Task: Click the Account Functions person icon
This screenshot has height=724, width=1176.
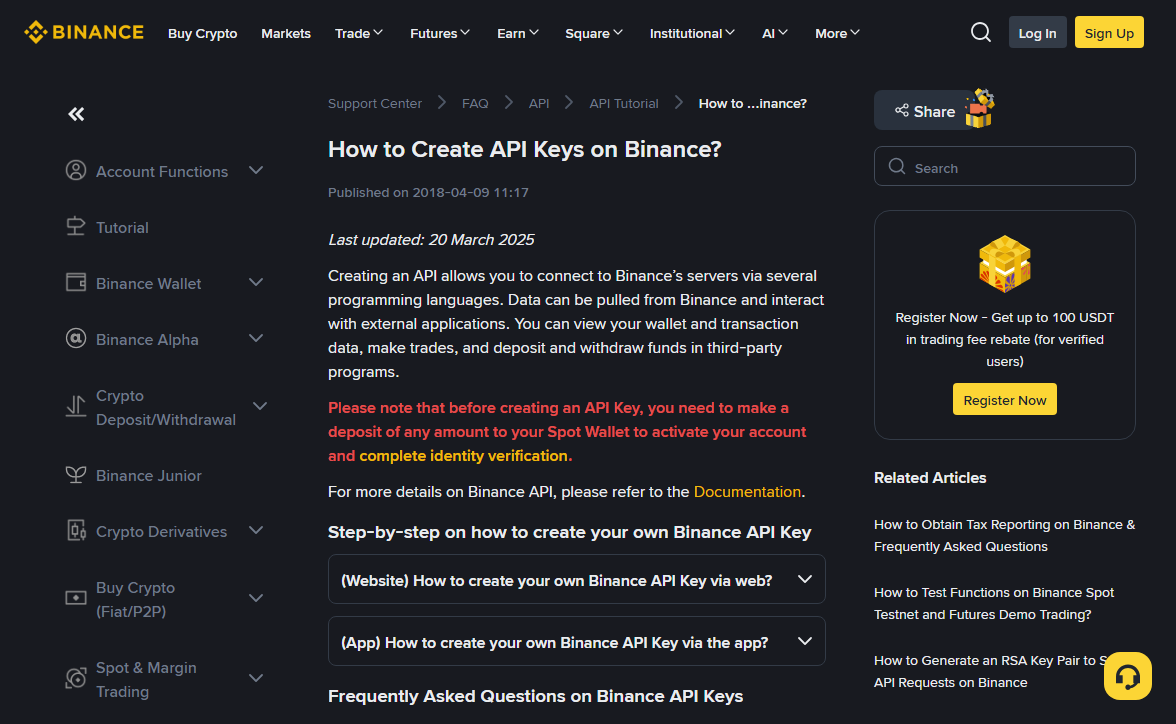Action: [x=76, y=170]
